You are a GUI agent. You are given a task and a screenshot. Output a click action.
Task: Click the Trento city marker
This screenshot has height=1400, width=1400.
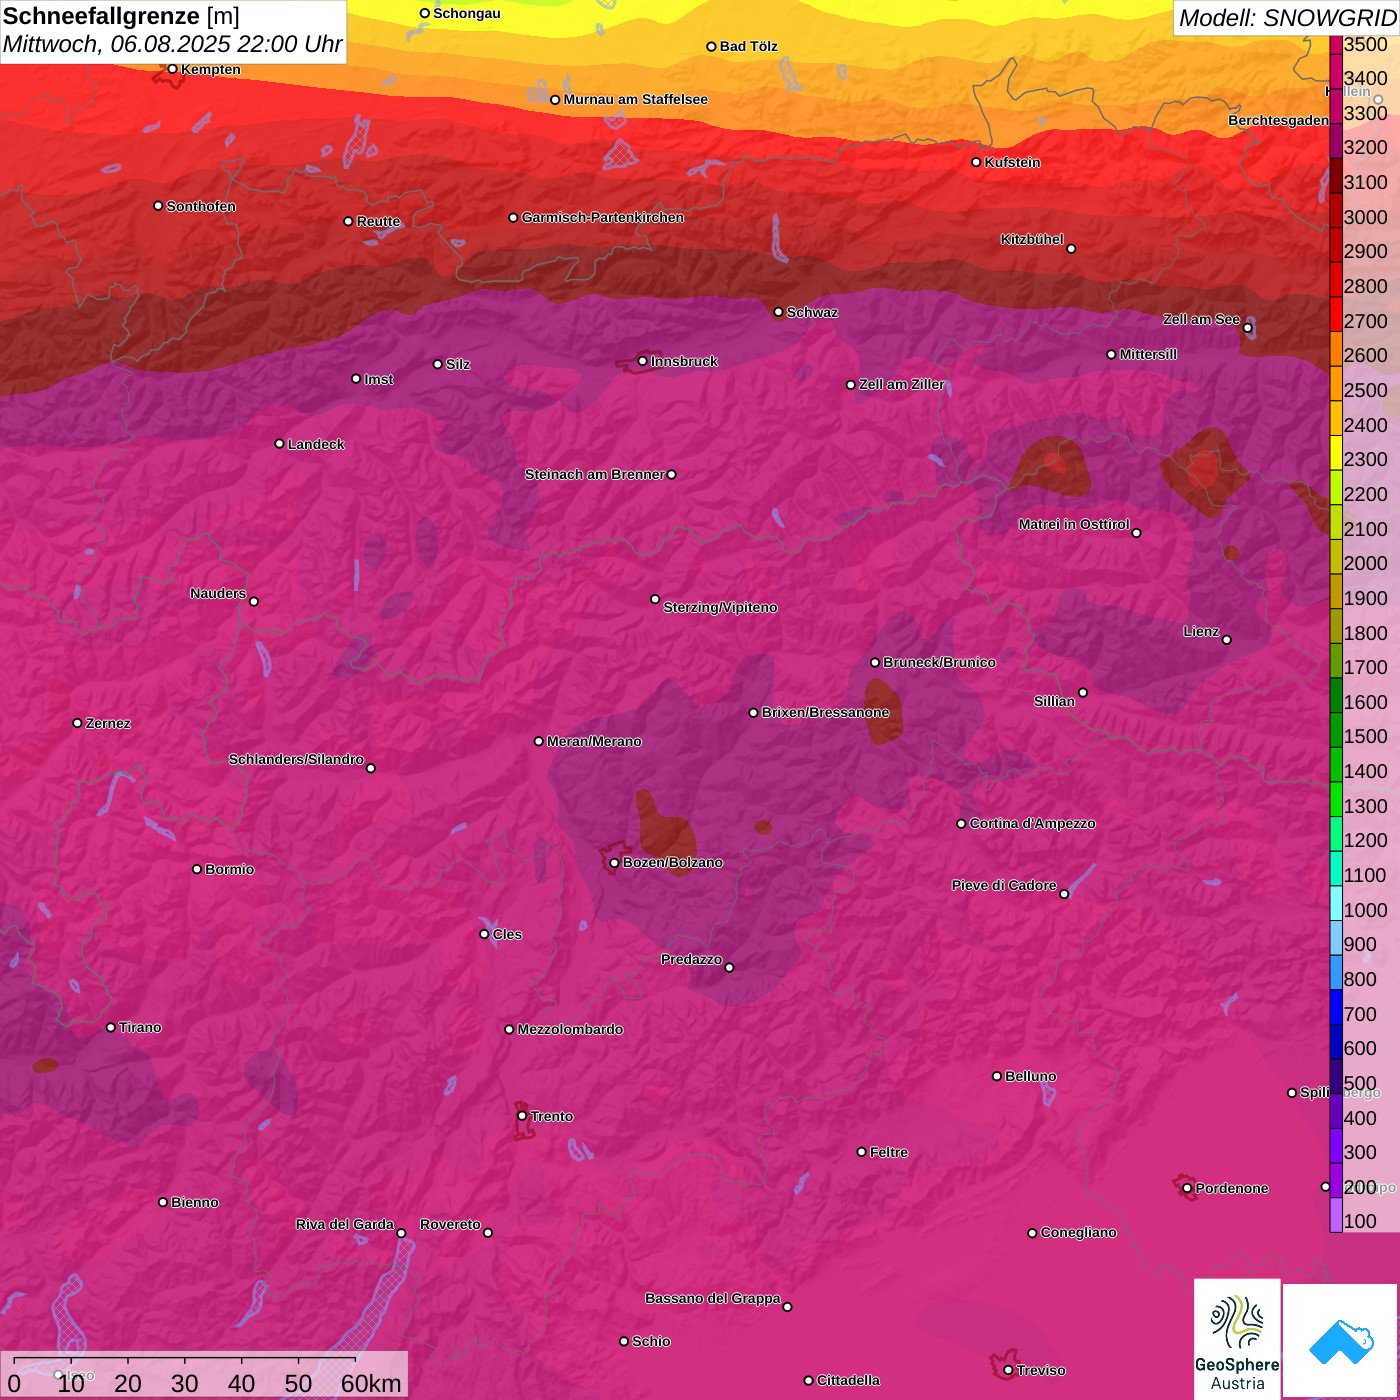point(522,1116)
